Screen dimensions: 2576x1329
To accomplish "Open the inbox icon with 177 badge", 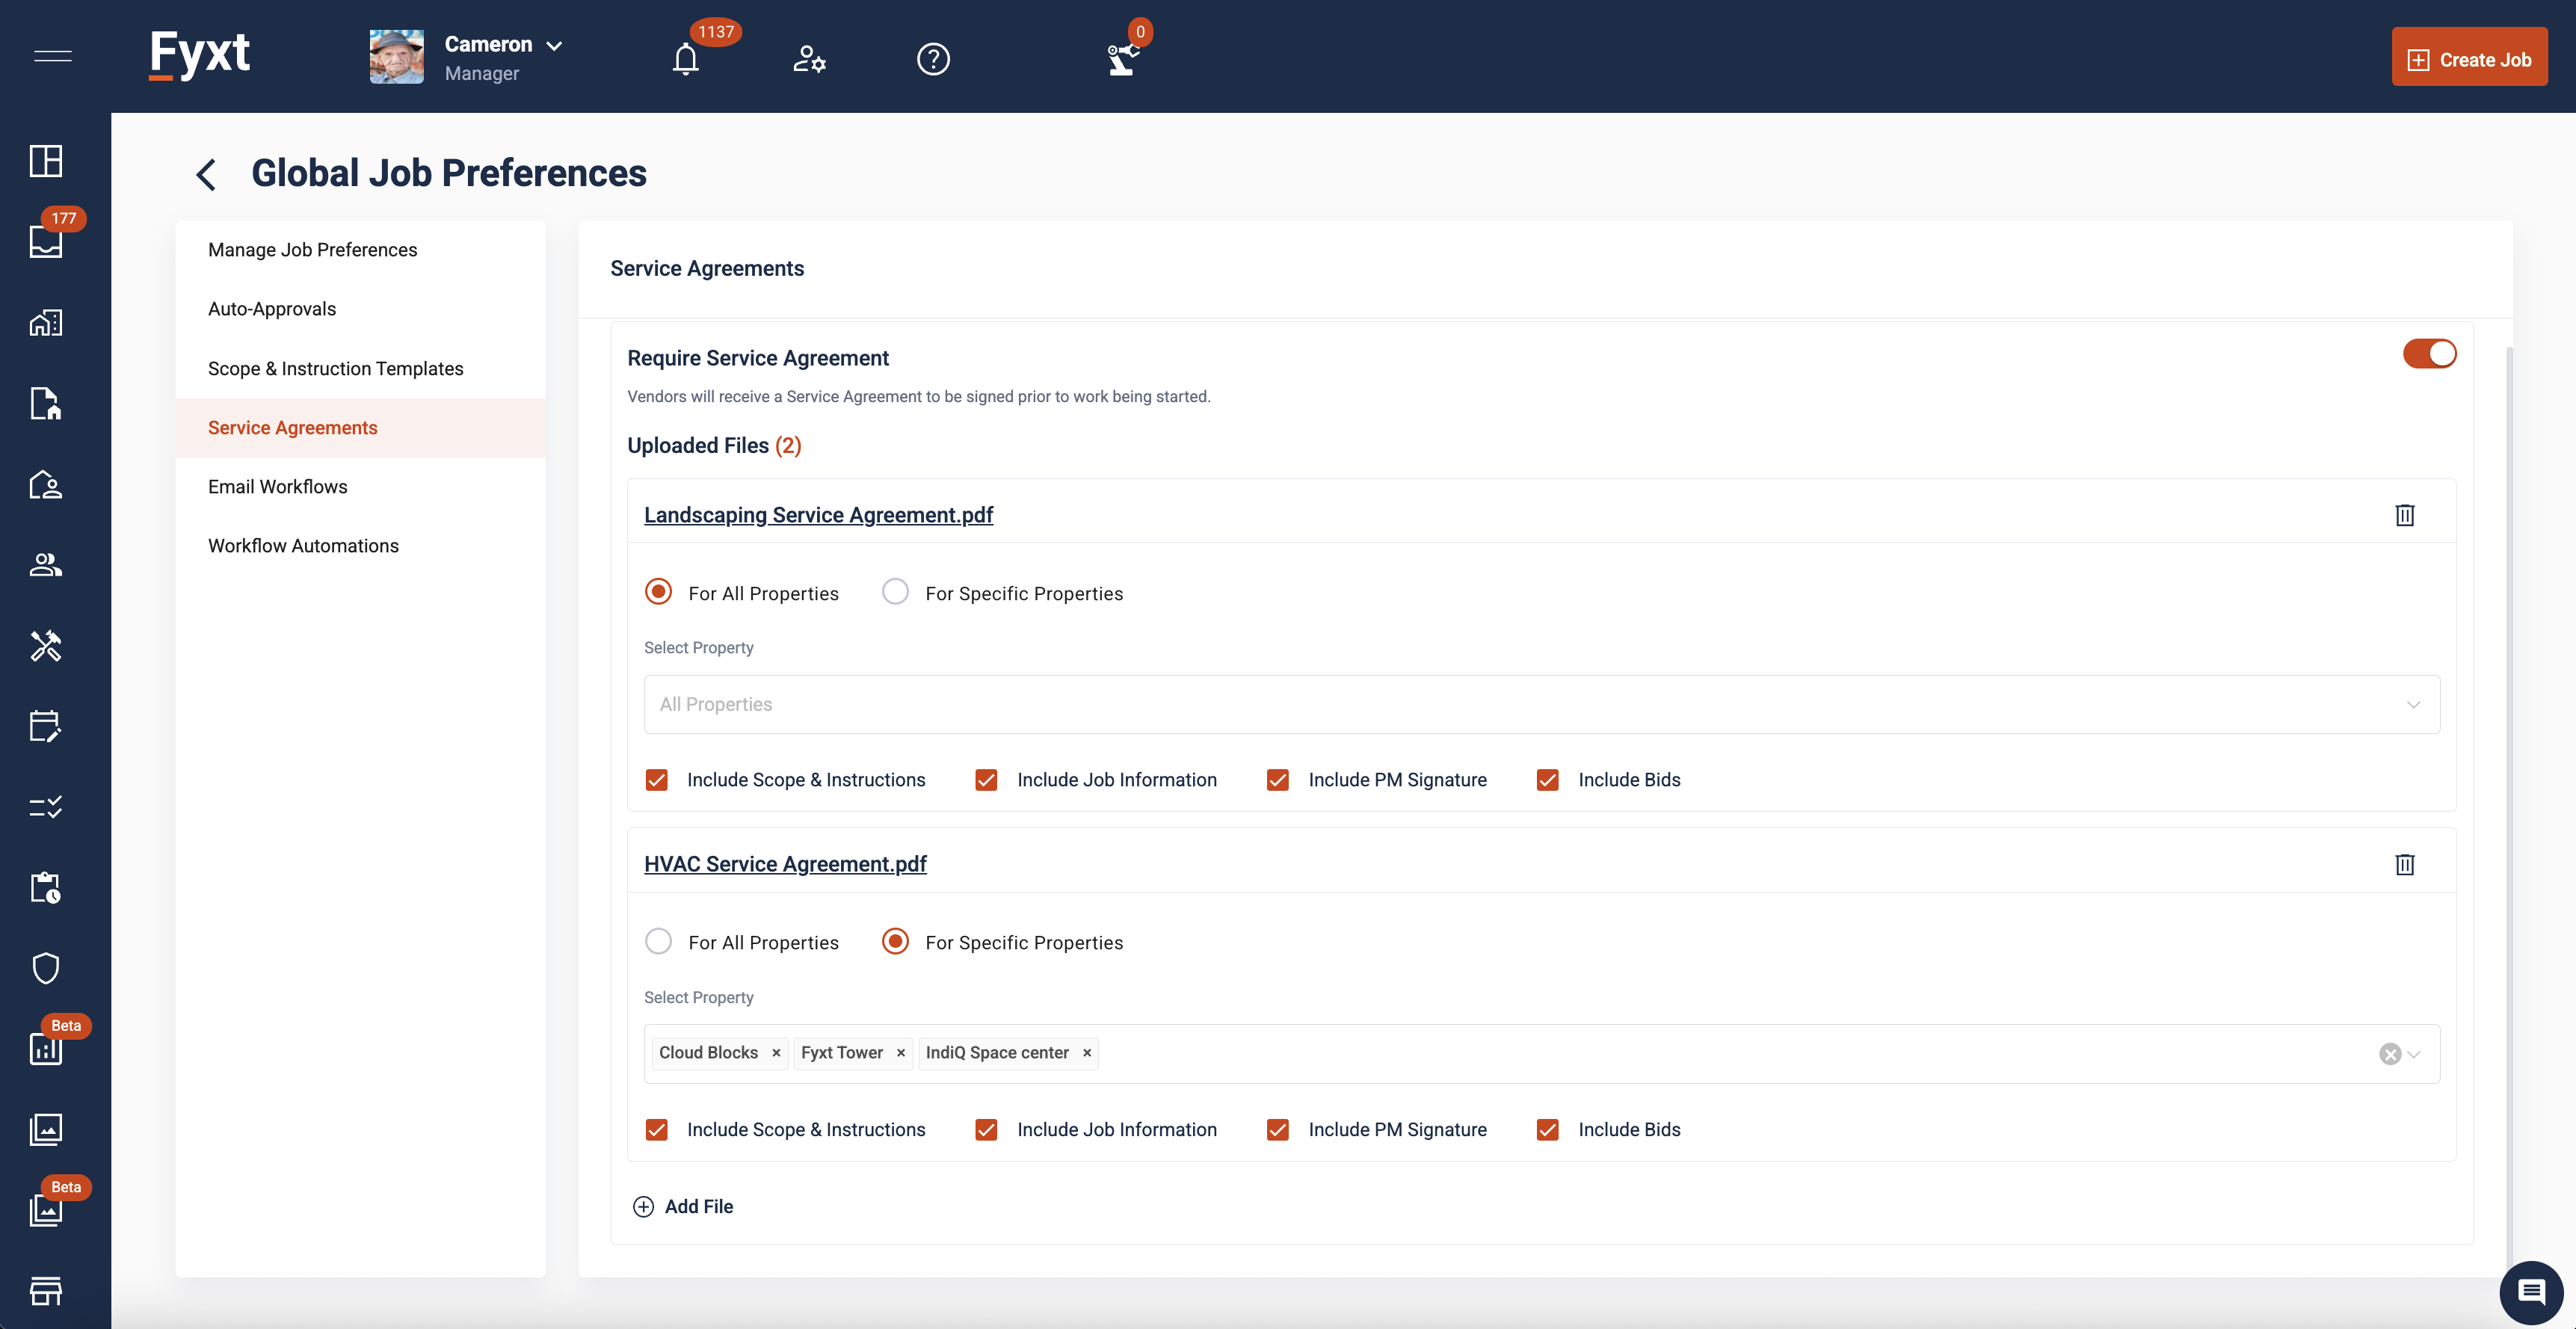I will [46, 241].
